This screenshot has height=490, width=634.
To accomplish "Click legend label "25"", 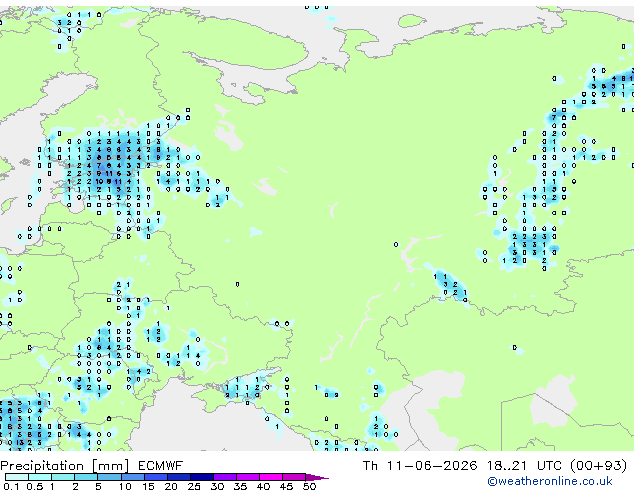I will pos(194,486).
